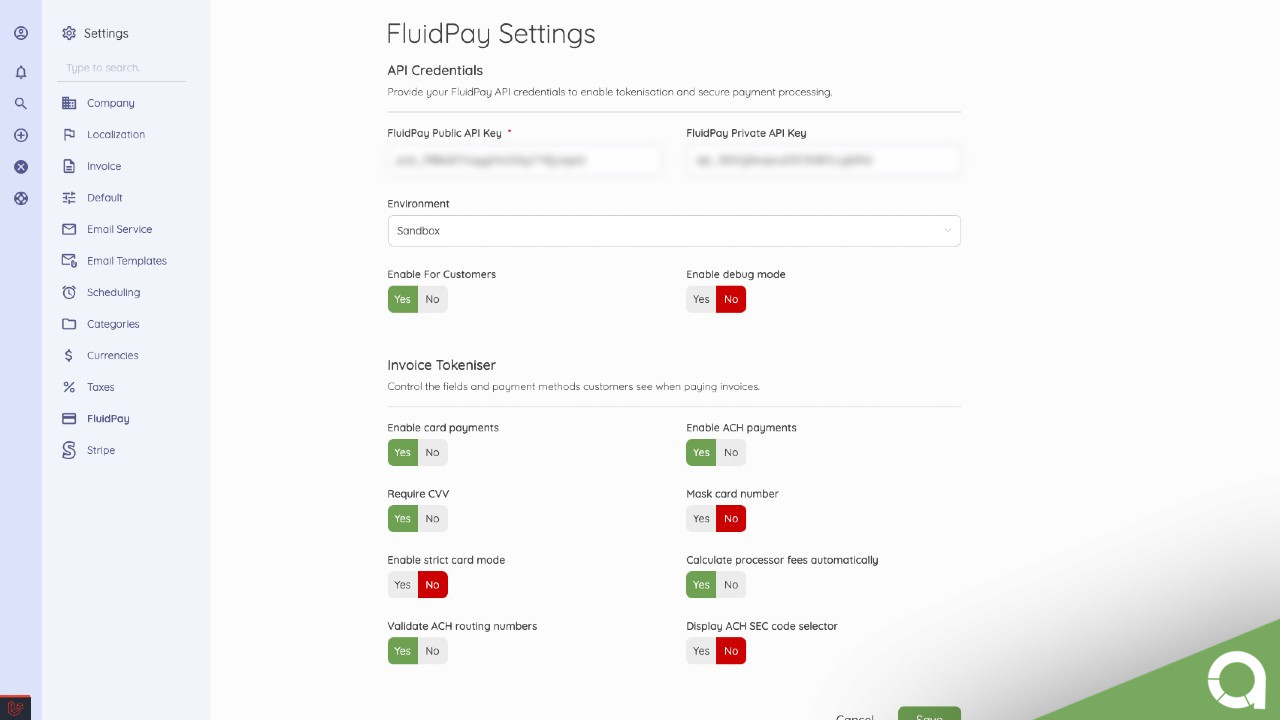Click the settings search box
Image resolution: width=1280 pixels, height=720 pixels.
point(122,68)
